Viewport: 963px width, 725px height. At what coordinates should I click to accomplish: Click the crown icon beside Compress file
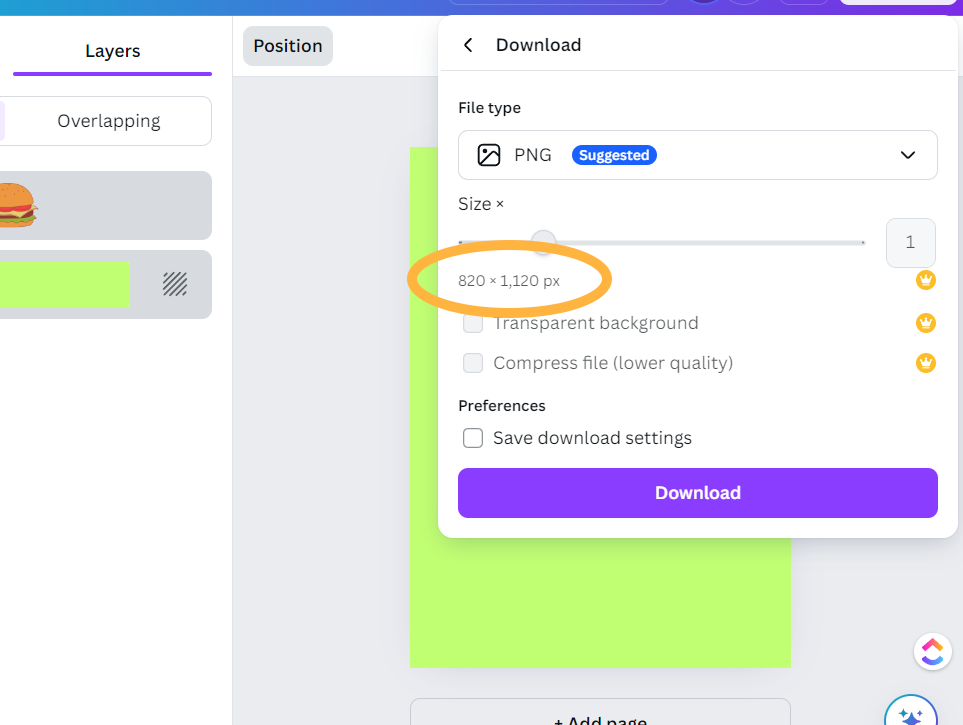[x=926, y=363]
